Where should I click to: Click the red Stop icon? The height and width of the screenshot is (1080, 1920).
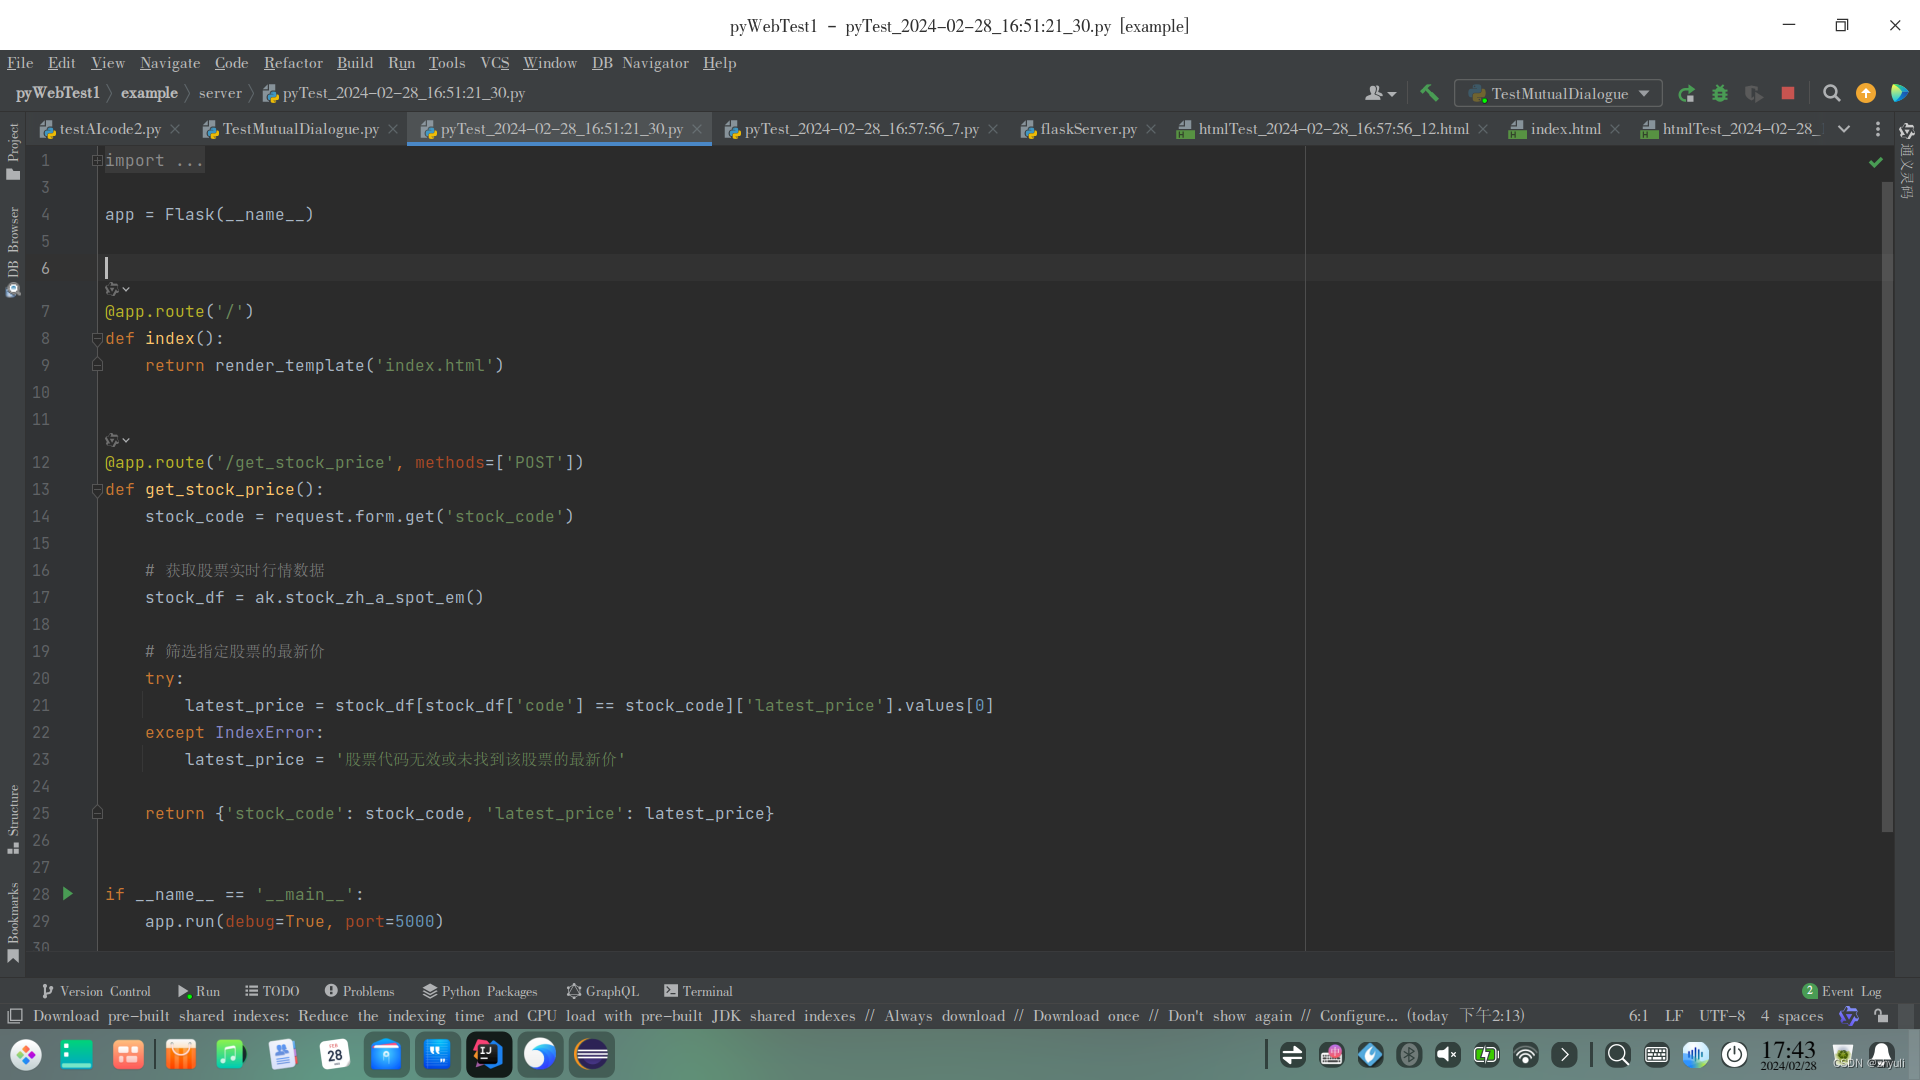tap(1788, 93)
